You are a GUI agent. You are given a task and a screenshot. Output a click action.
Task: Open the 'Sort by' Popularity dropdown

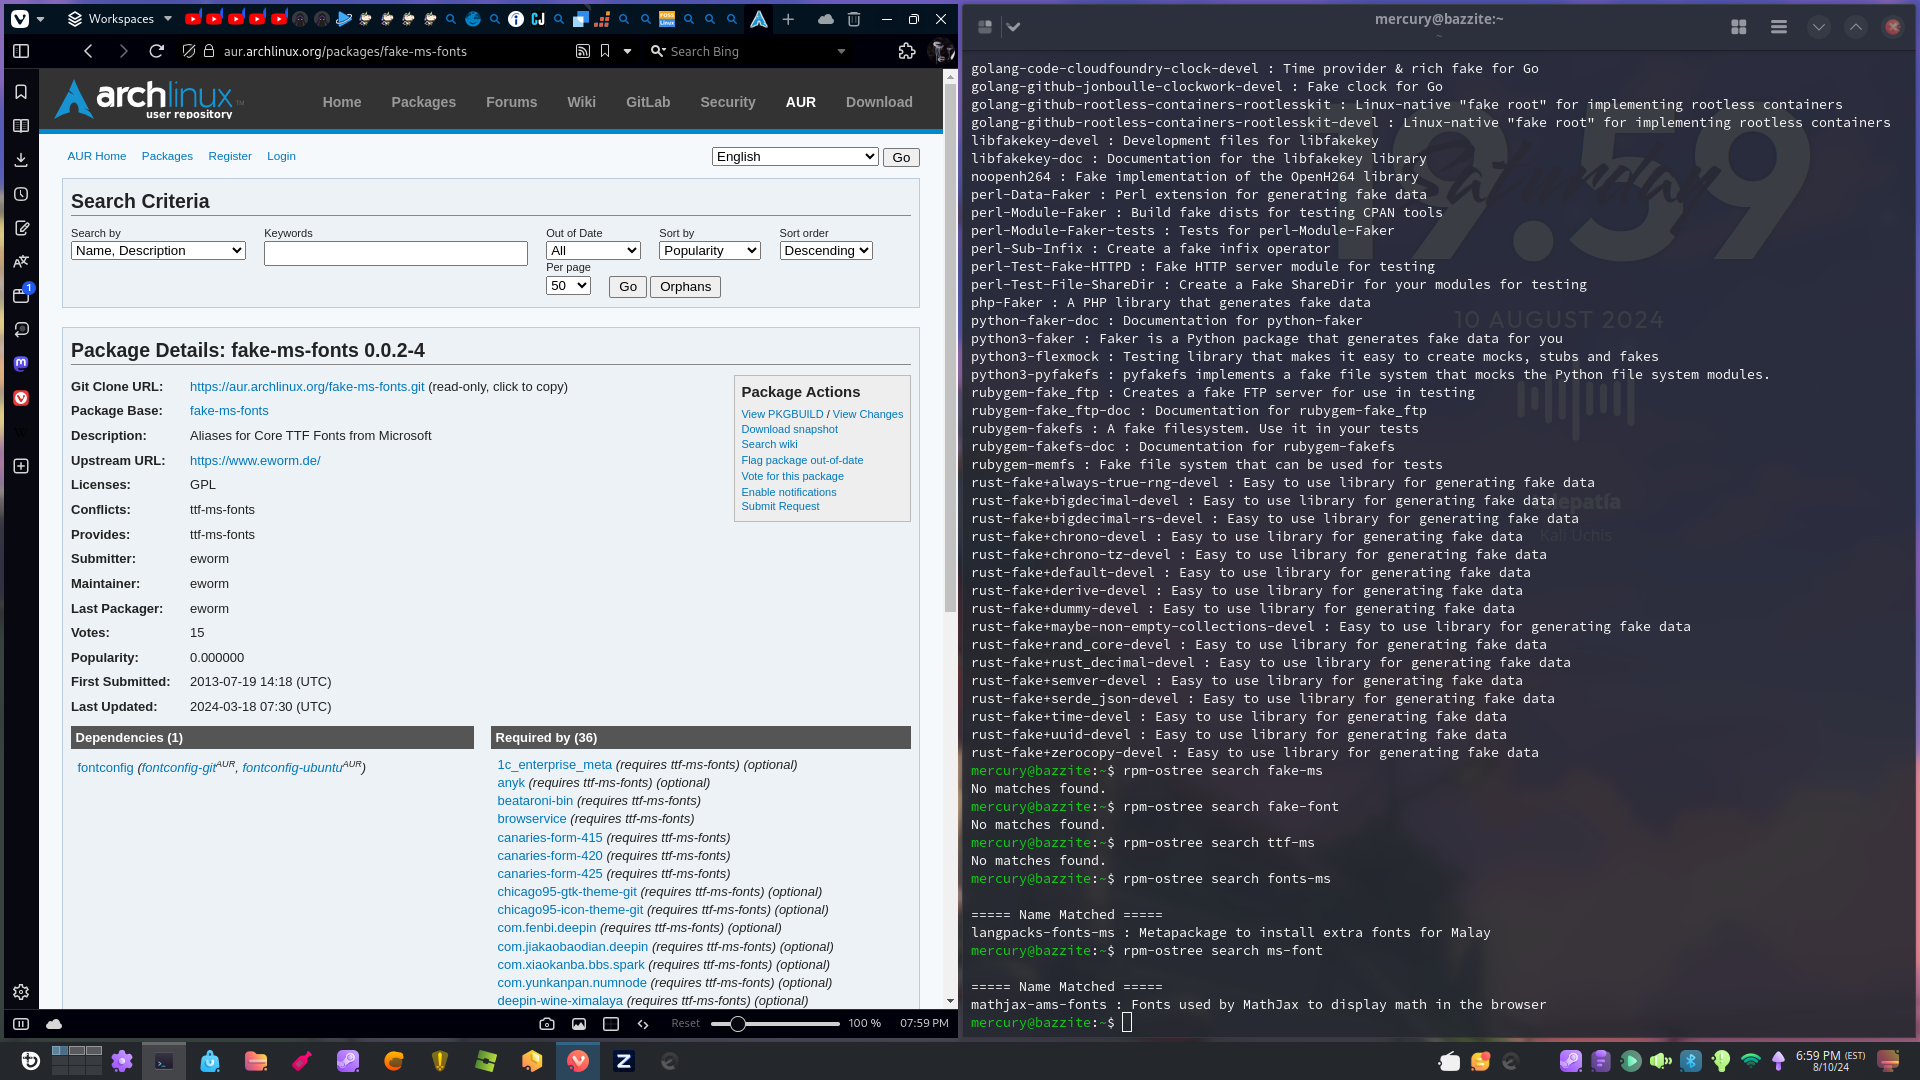click(709, 251)
